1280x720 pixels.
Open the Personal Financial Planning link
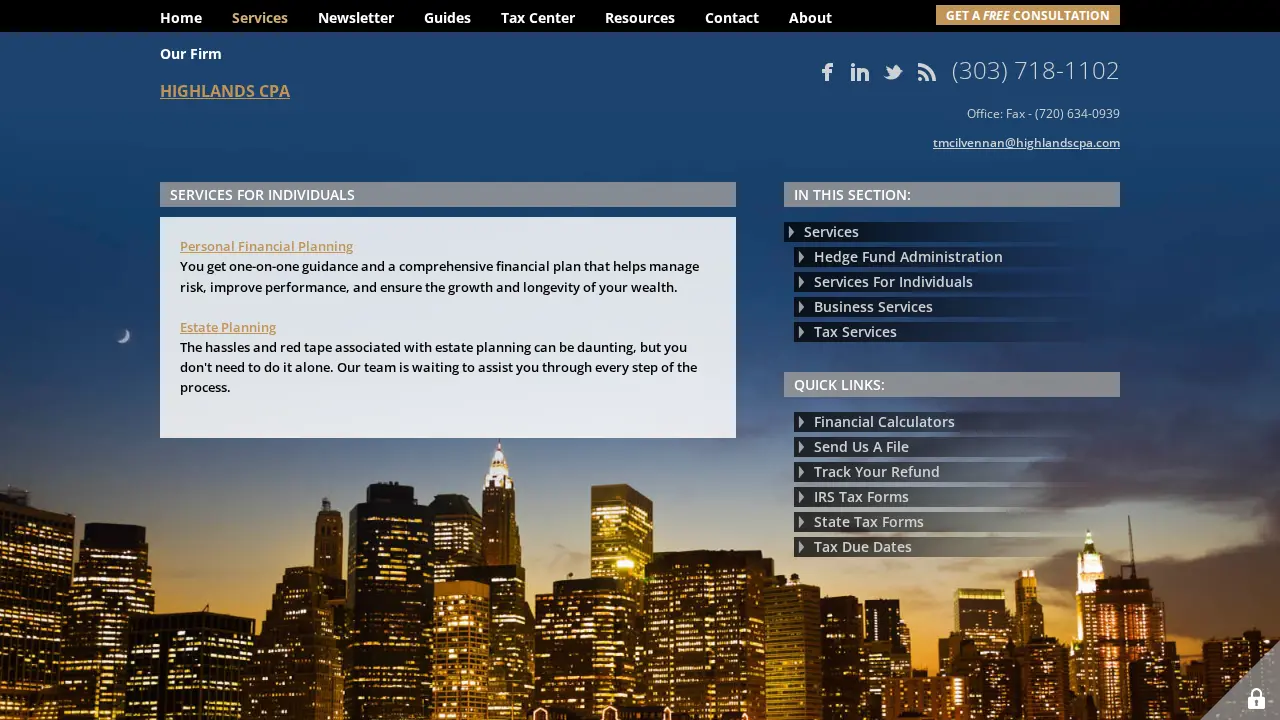pyautogui.click(x=266, y=246)
